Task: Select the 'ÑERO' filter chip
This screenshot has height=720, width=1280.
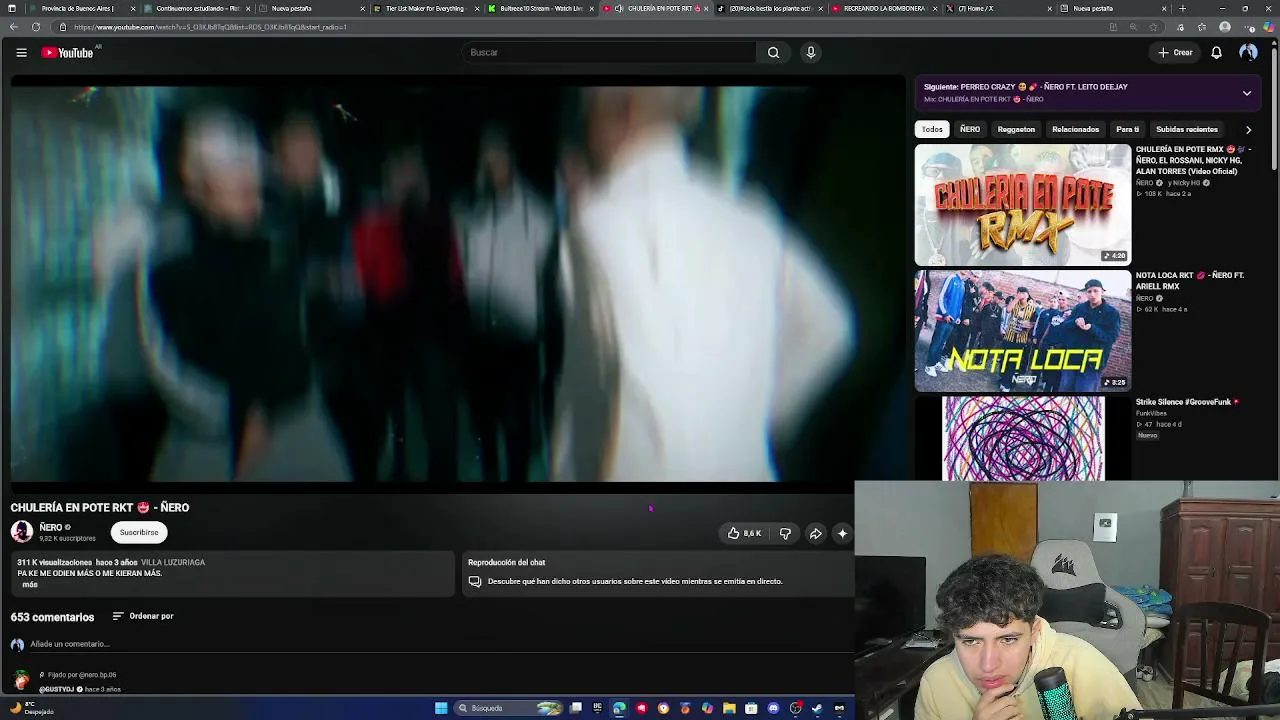Action: pos(970,129)
